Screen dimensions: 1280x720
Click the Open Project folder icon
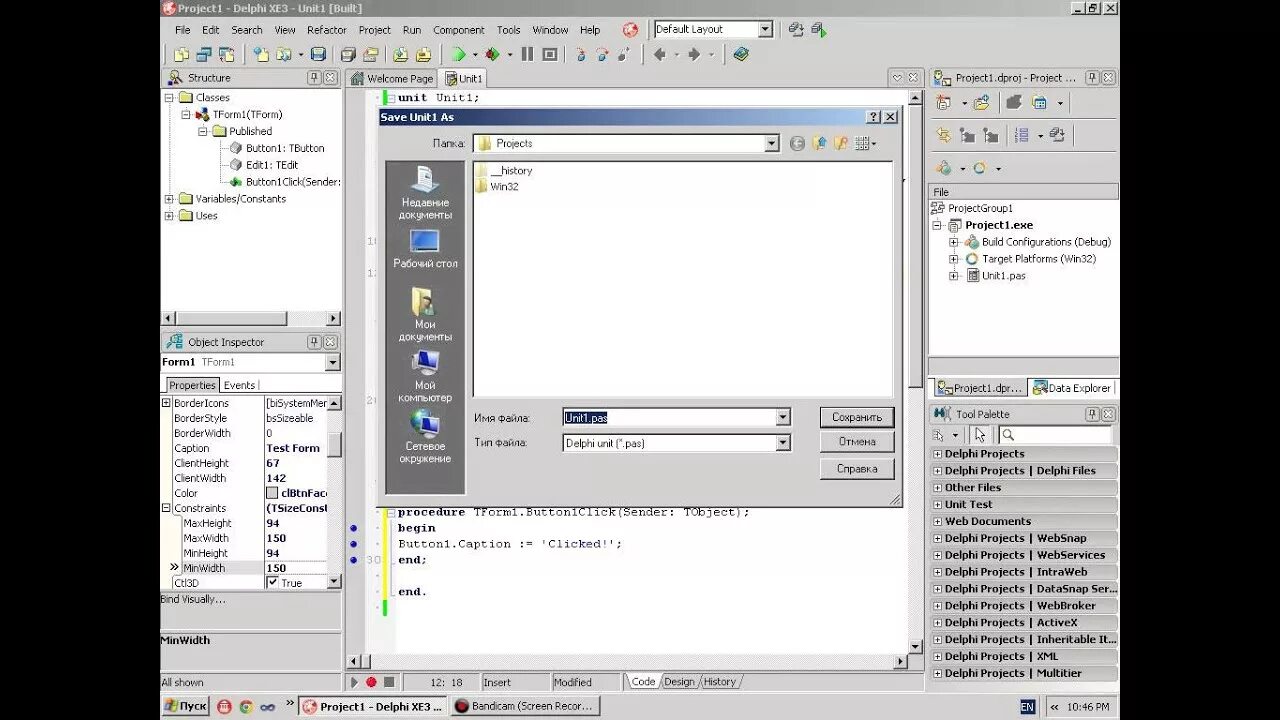click(x=370, y=54)
